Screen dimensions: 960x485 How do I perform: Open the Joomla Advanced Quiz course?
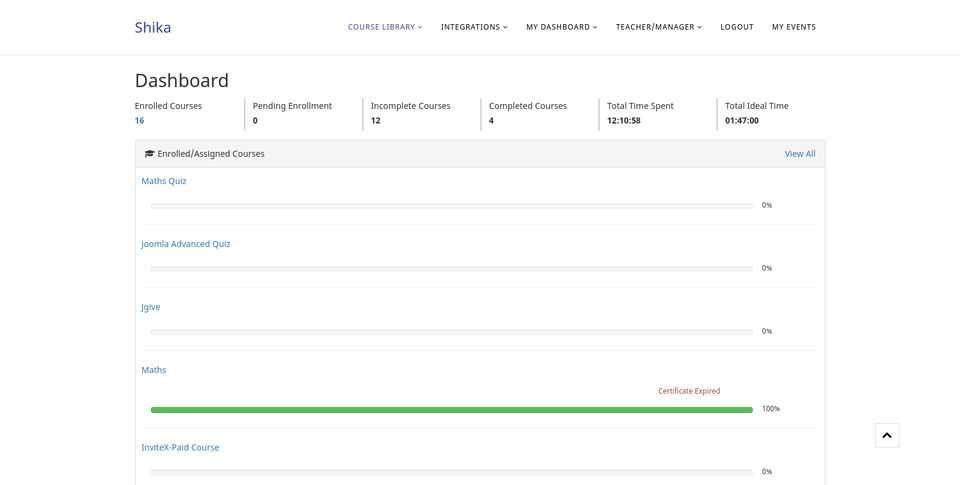(x=186, y=244)
